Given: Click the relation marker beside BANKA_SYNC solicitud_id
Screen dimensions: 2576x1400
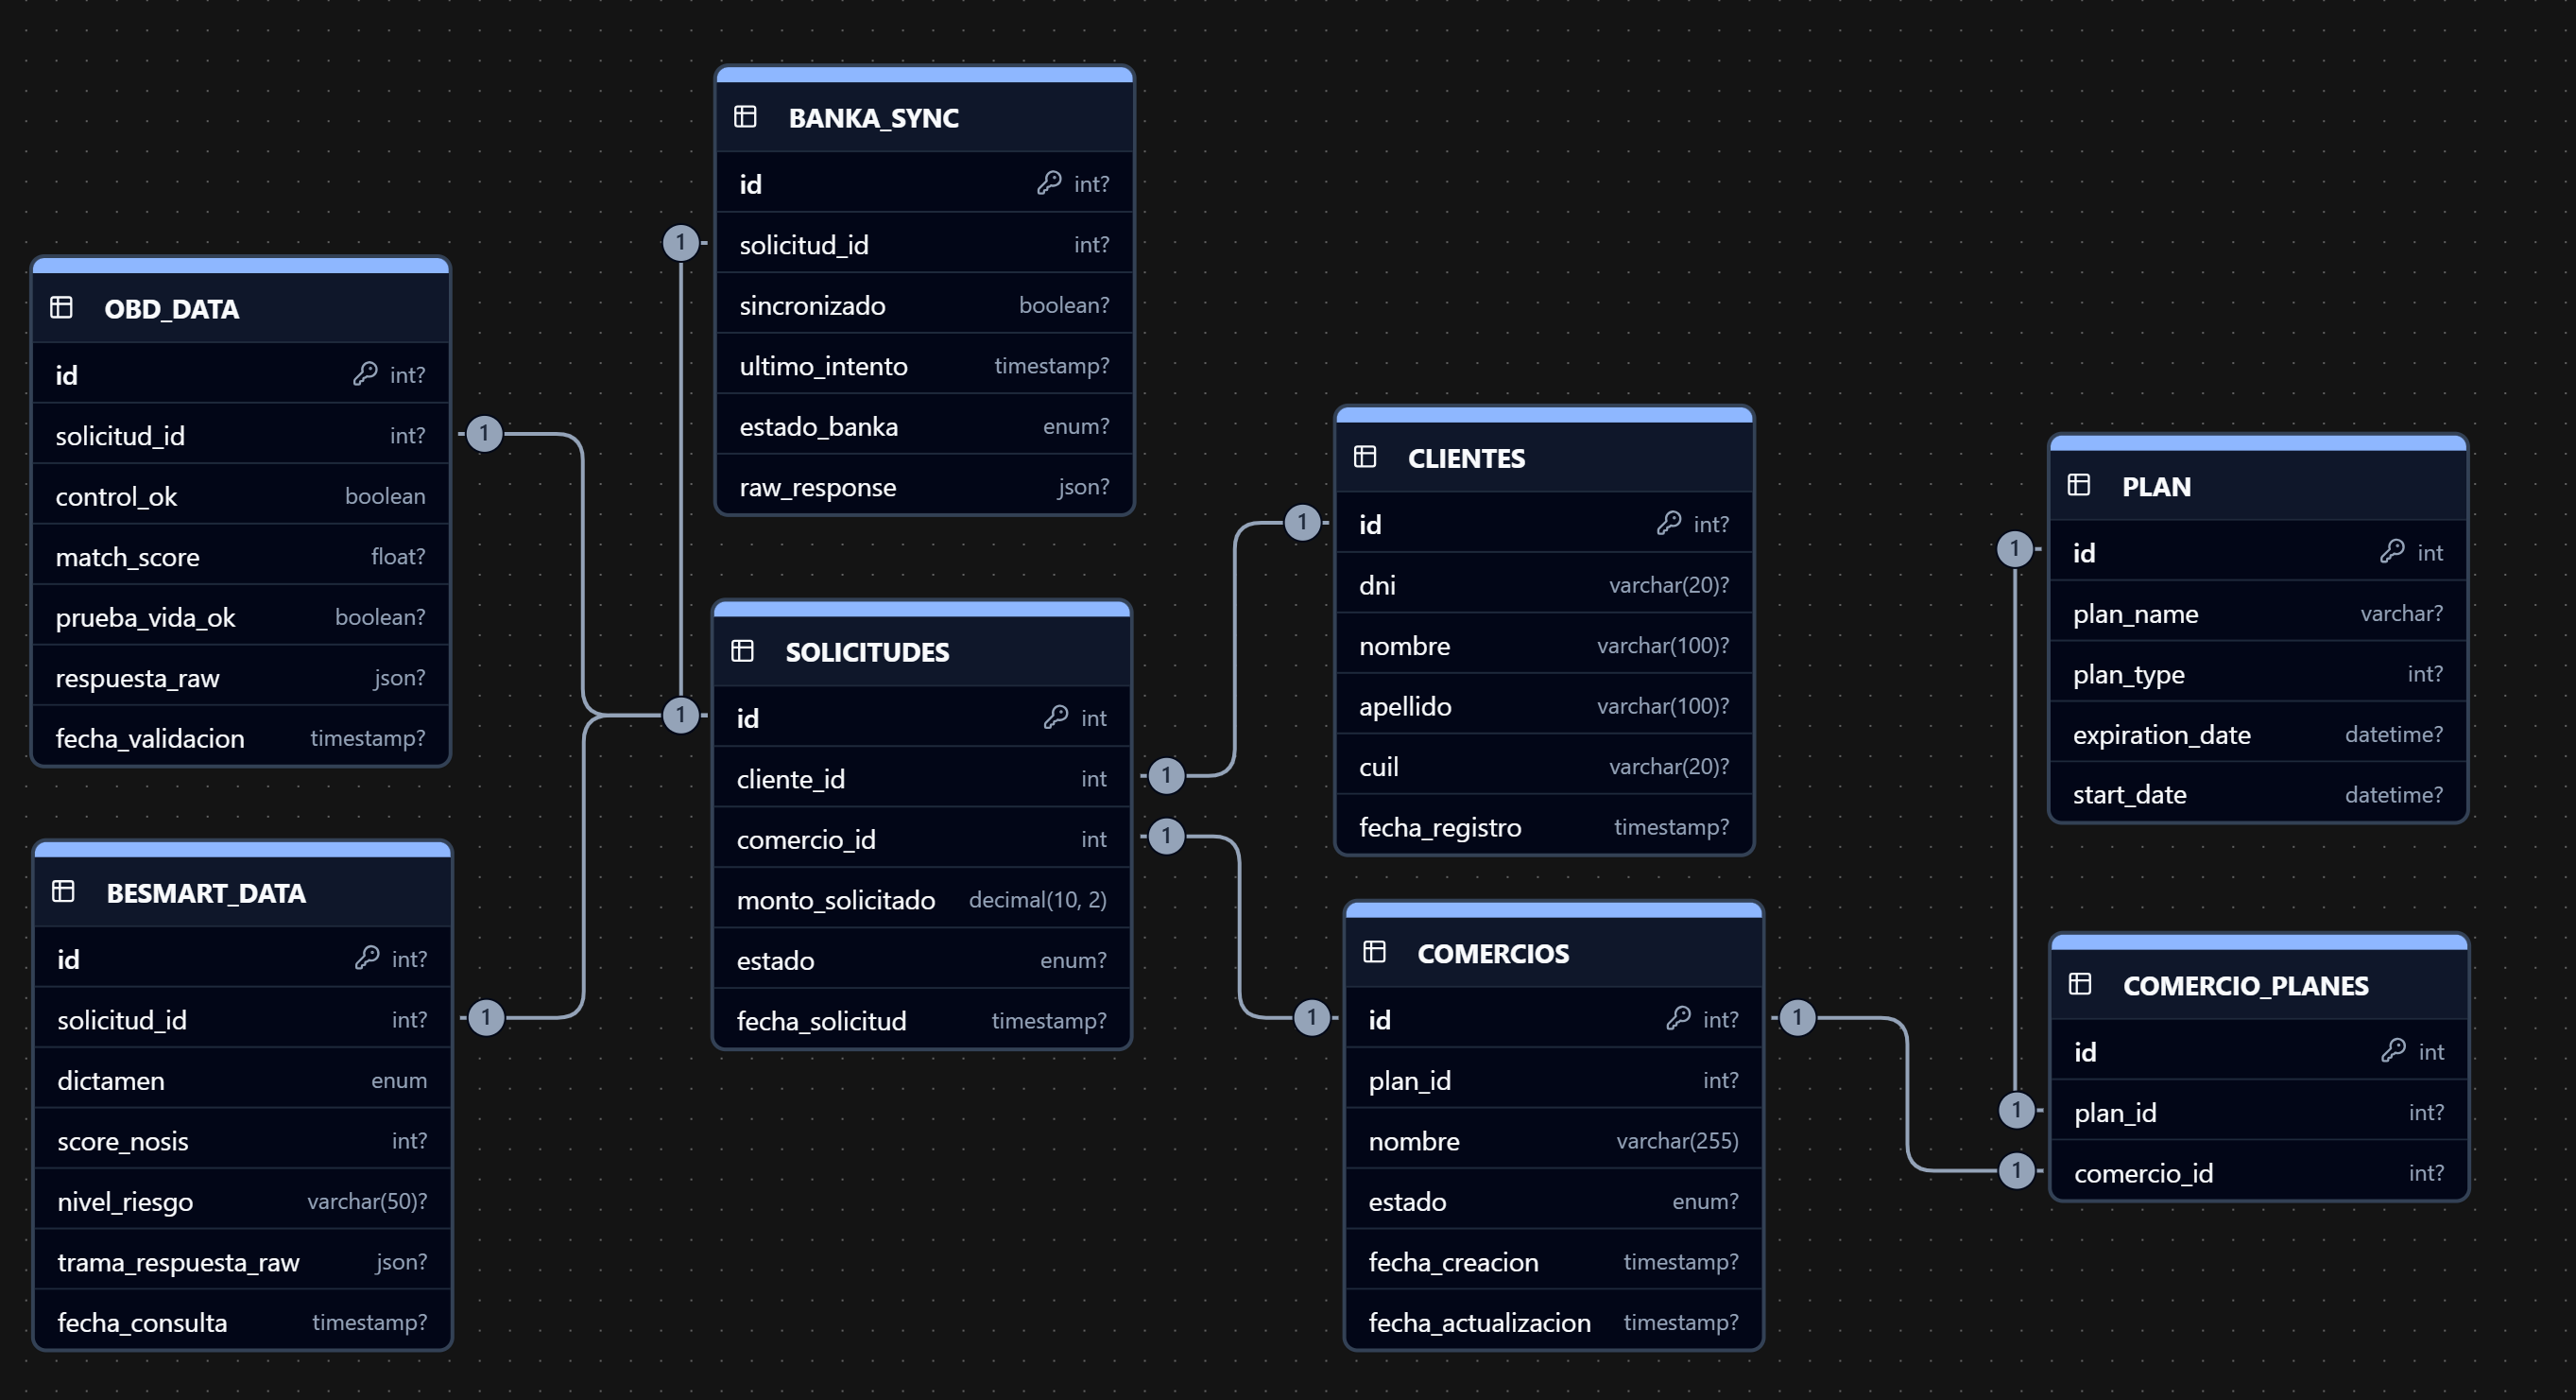Looking at the screenshot, I should coord(681,242).
